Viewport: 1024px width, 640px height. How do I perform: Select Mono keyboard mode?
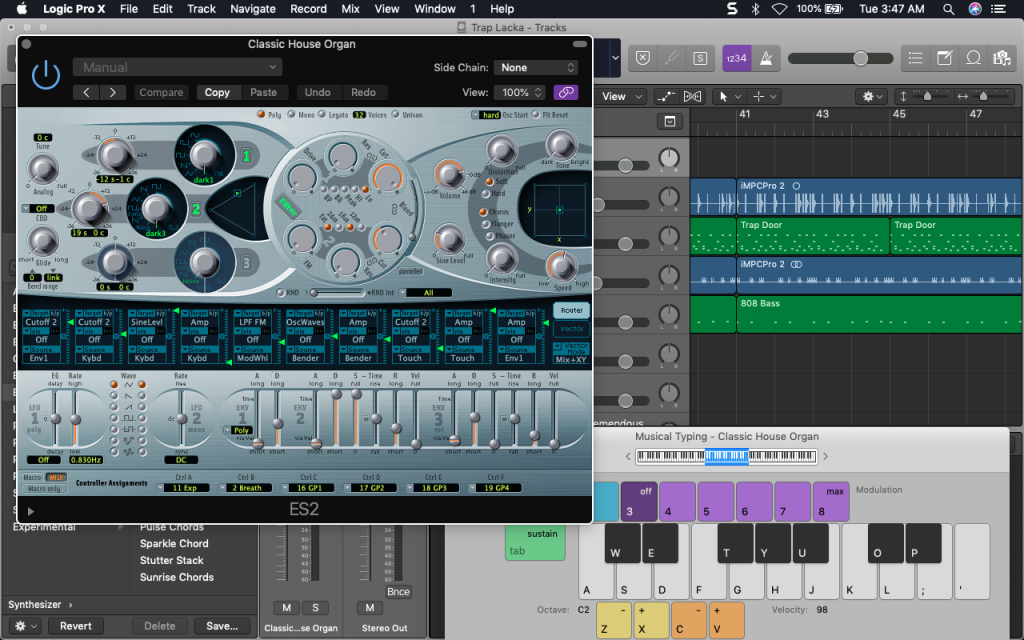[x=291, y=114]
